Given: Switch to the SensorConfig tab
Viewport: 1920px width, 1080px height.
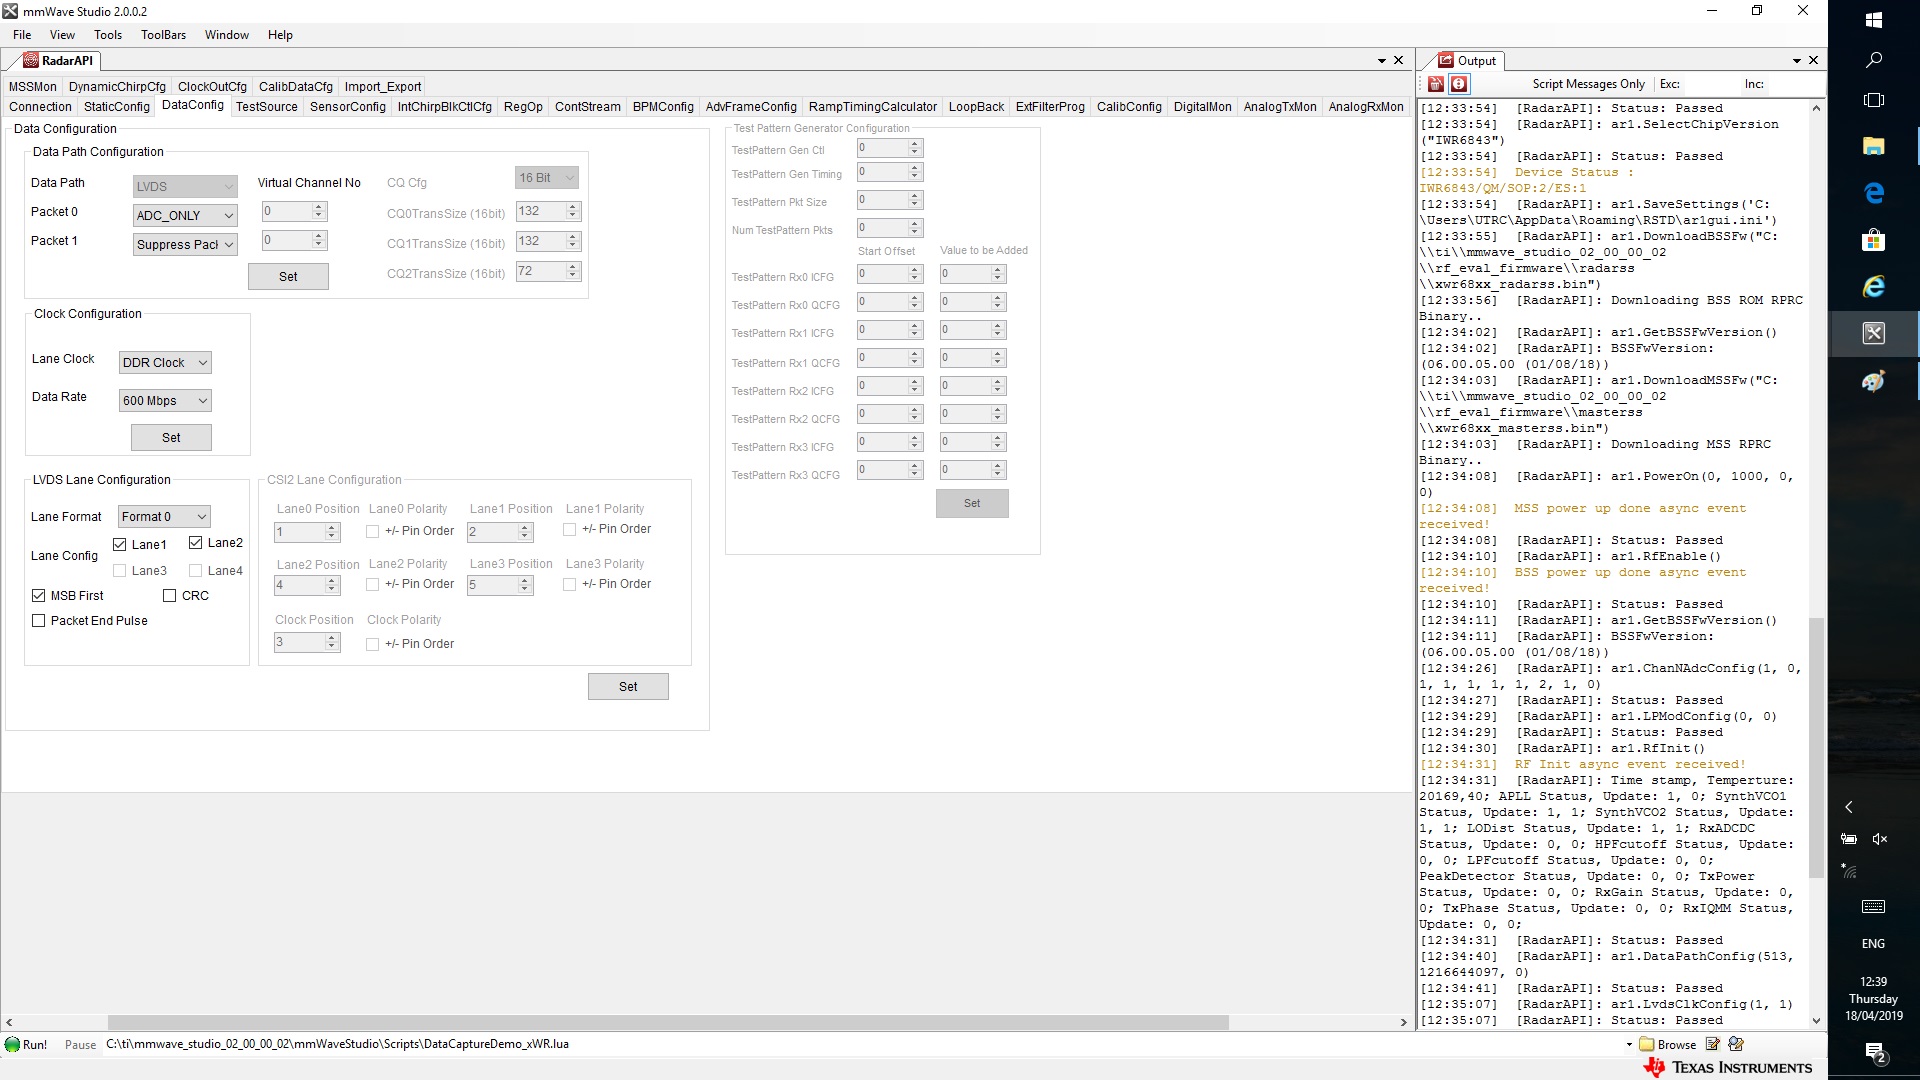Looking at the screenshot, I should coord(347,107).
